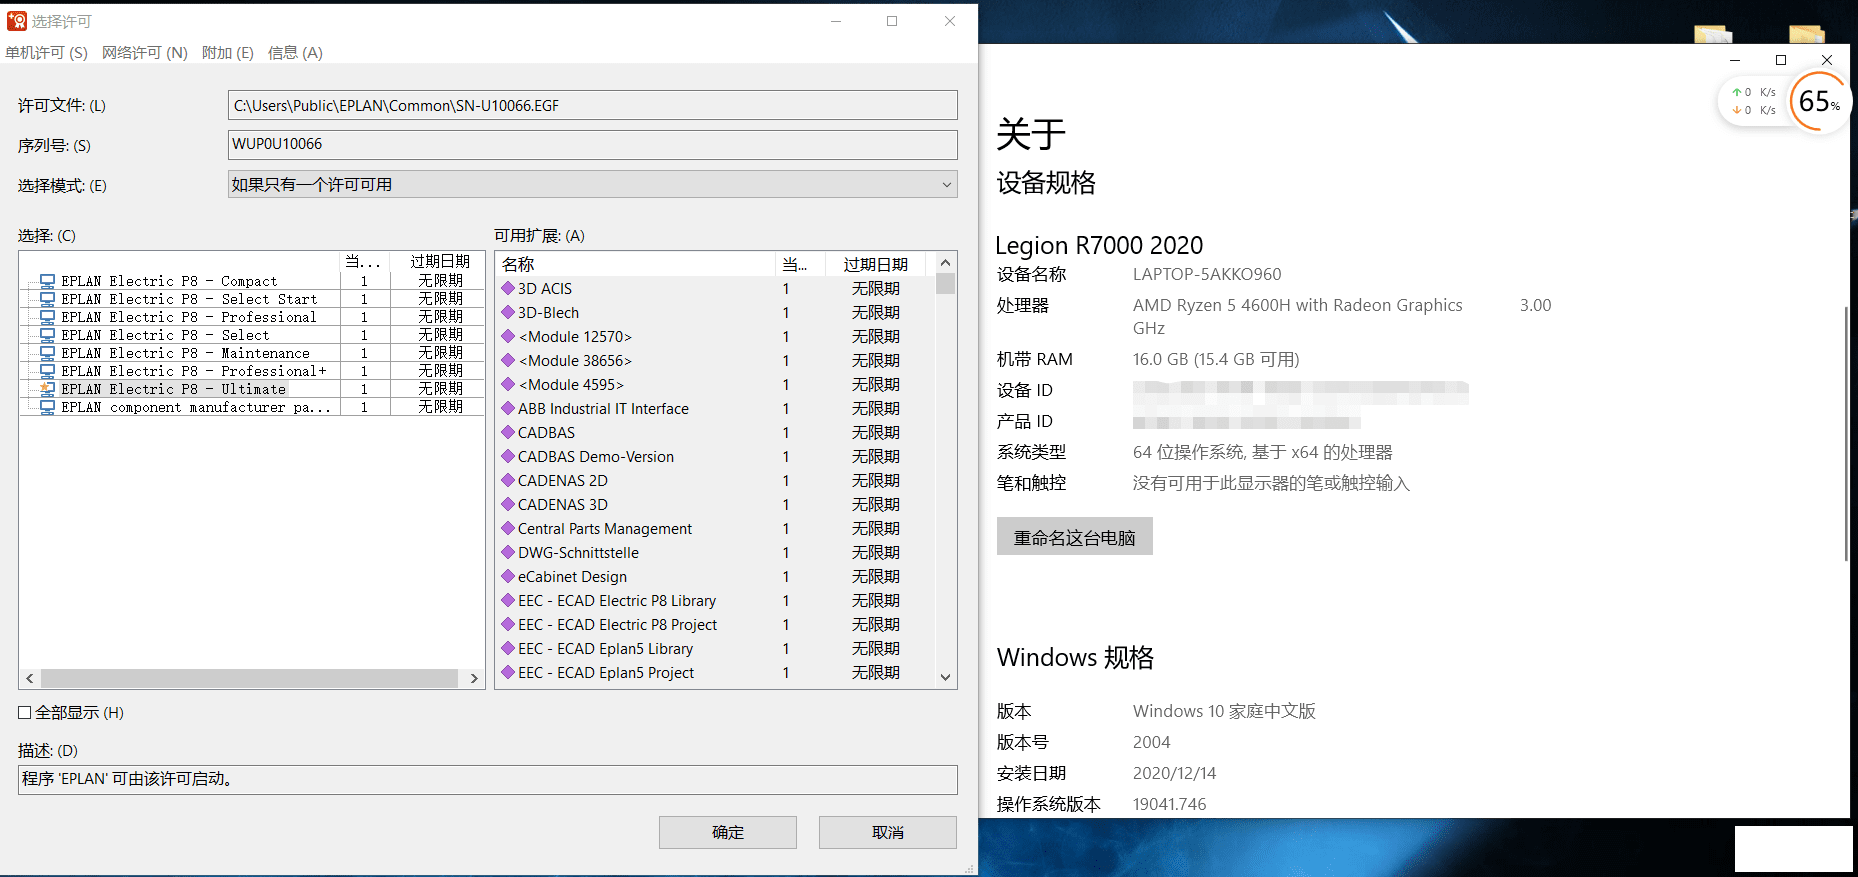The width and height of the screenshot is (1858, 877).
Task: Open the 网络许可 menu
Action: click(x=145, y=53)
